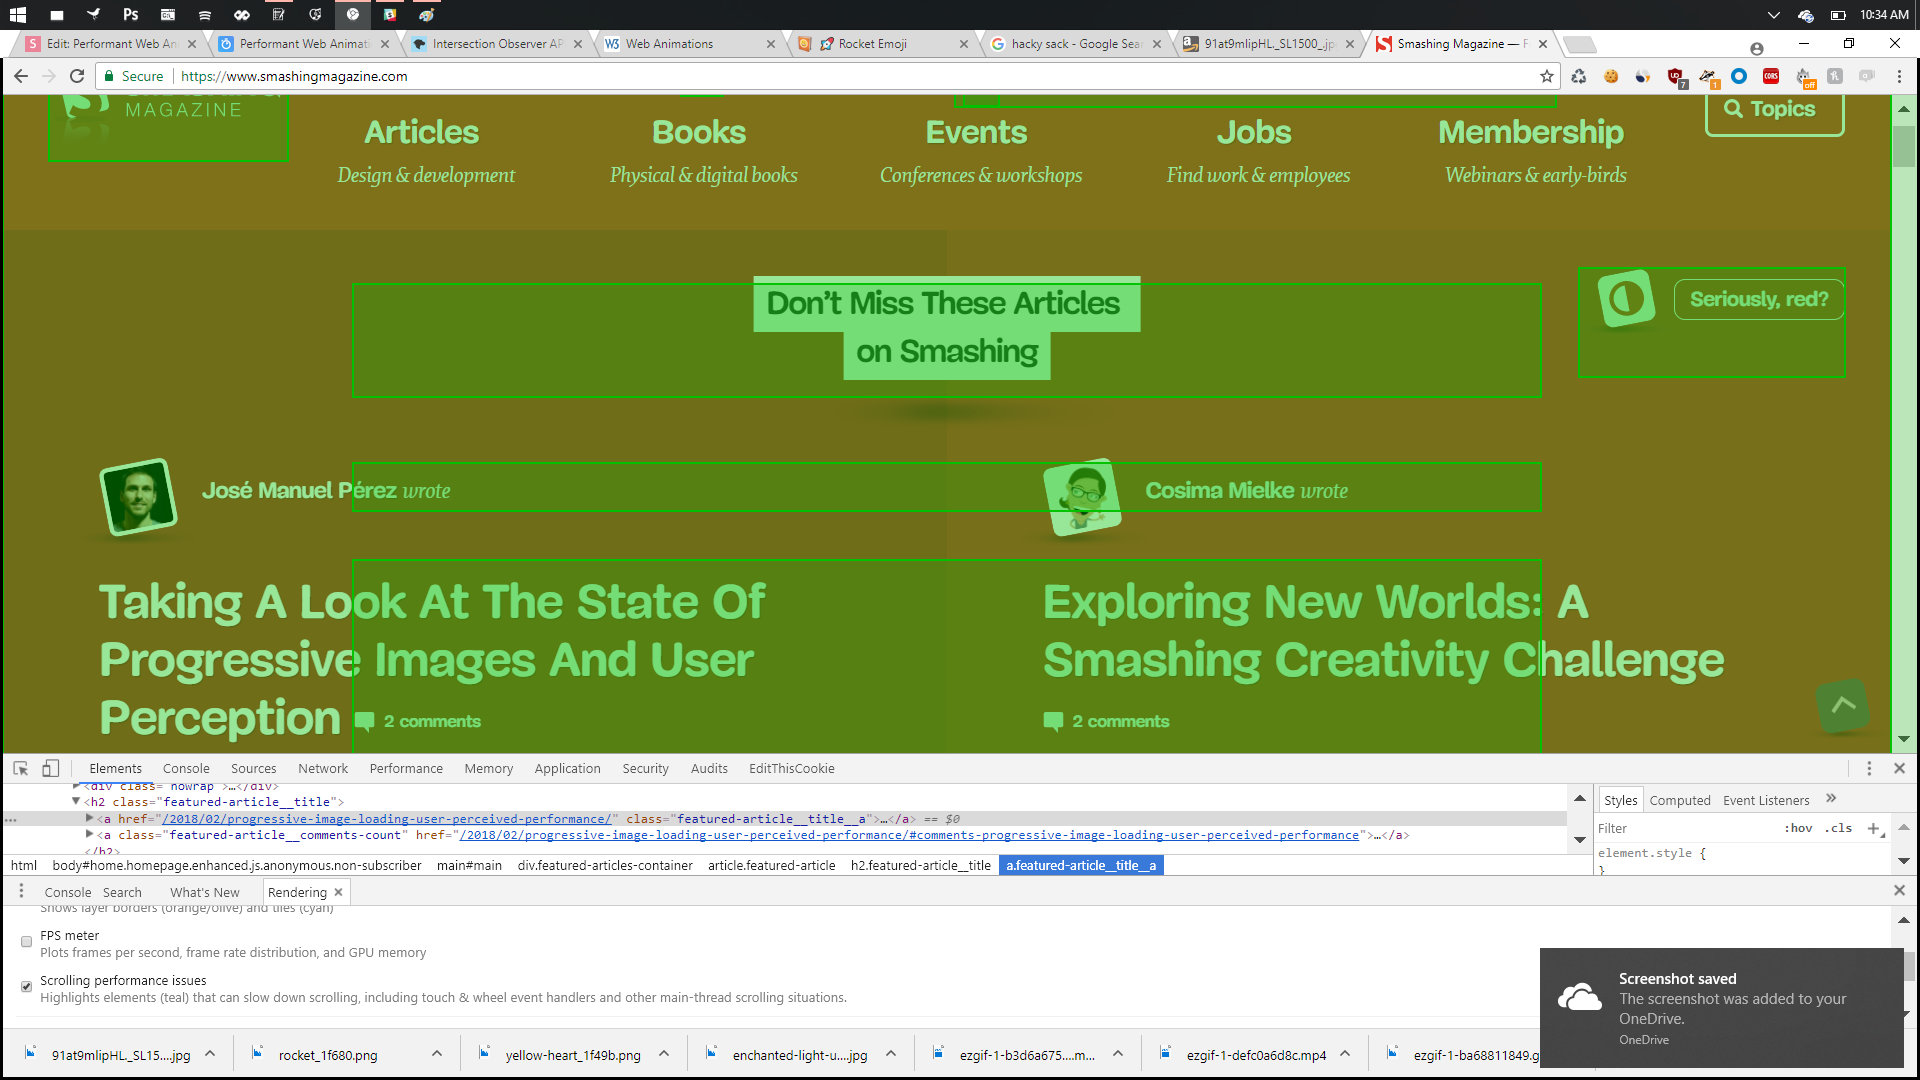The height and width of the screenshot is (1080, 1920).
Task: Open the Computed styles tab
Action: click(x=1679, y=800)
